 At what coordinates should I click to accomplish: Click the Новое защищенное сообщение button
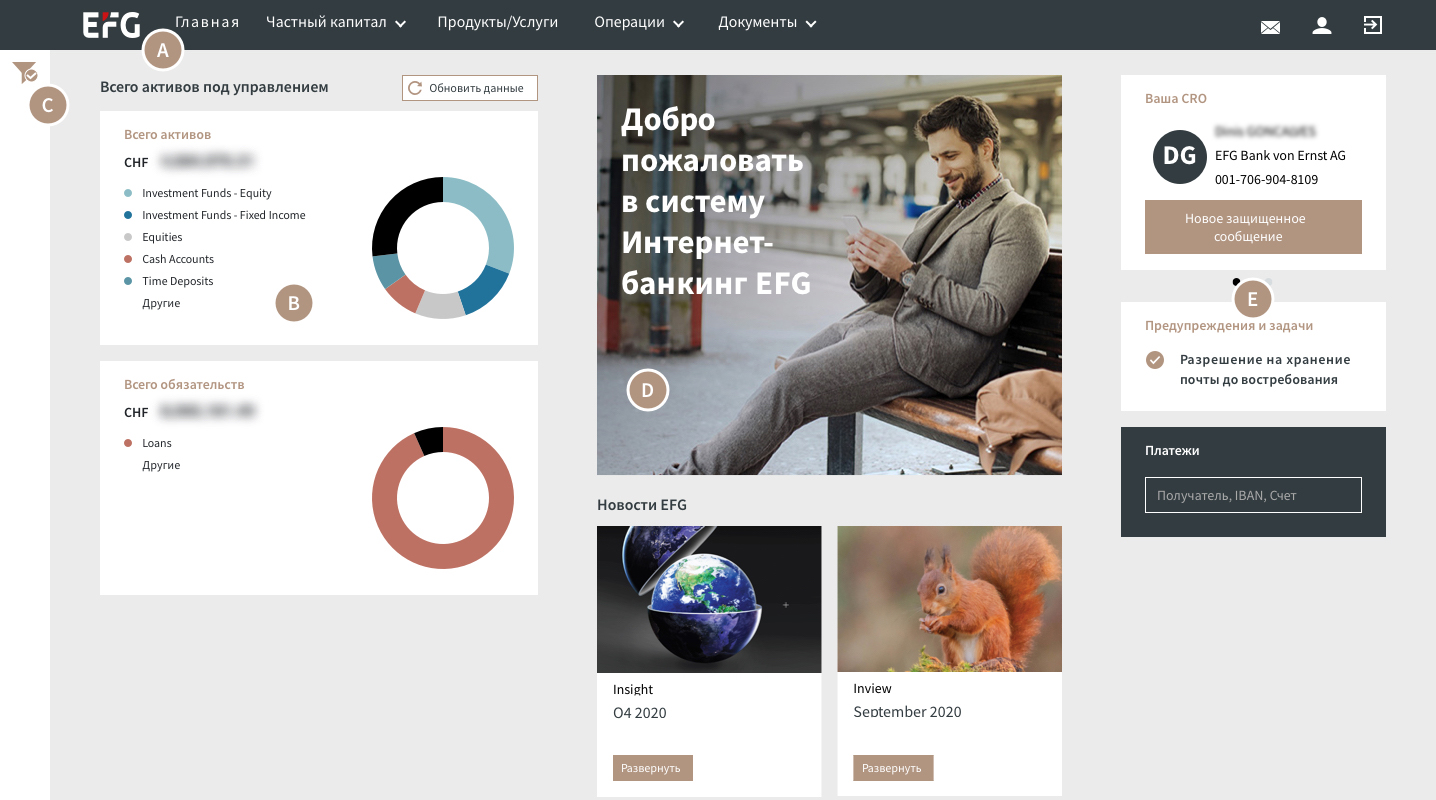click(1253, 227)
